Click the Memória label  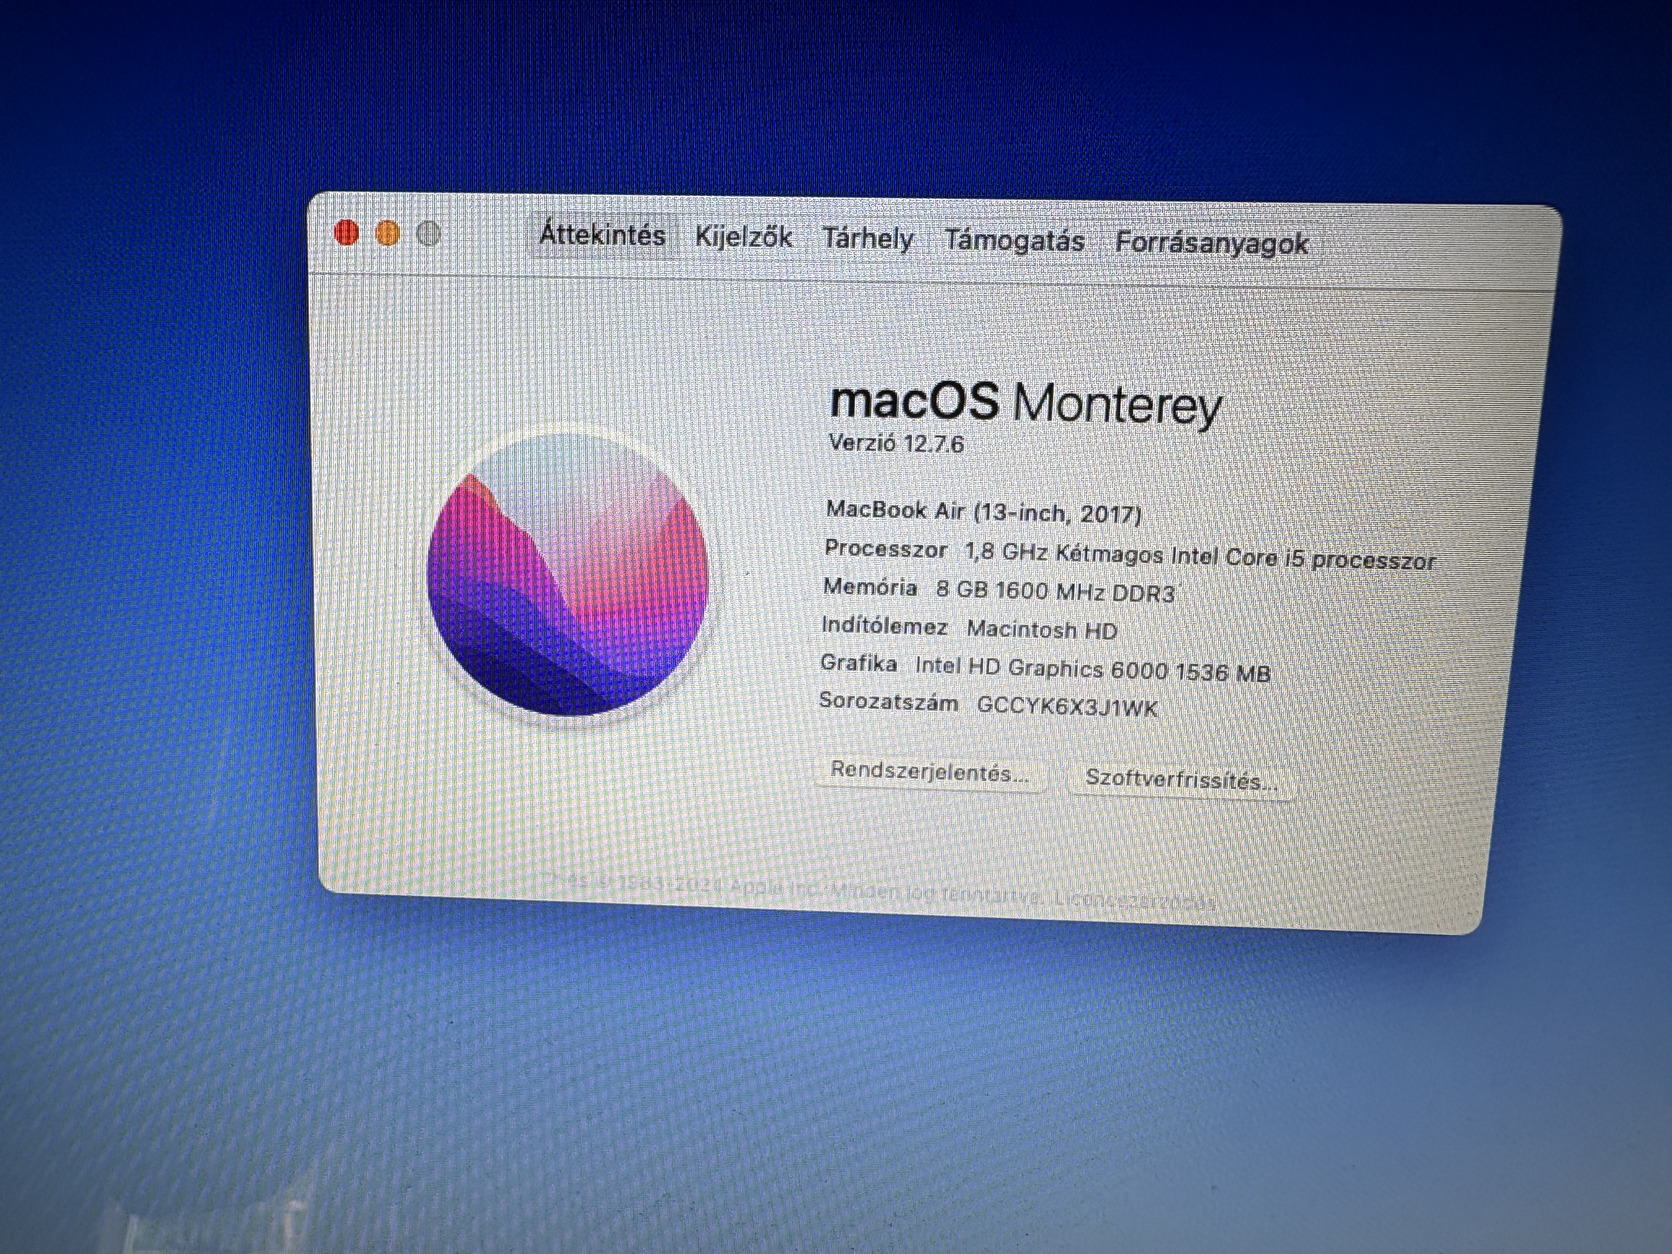[870, 587]
